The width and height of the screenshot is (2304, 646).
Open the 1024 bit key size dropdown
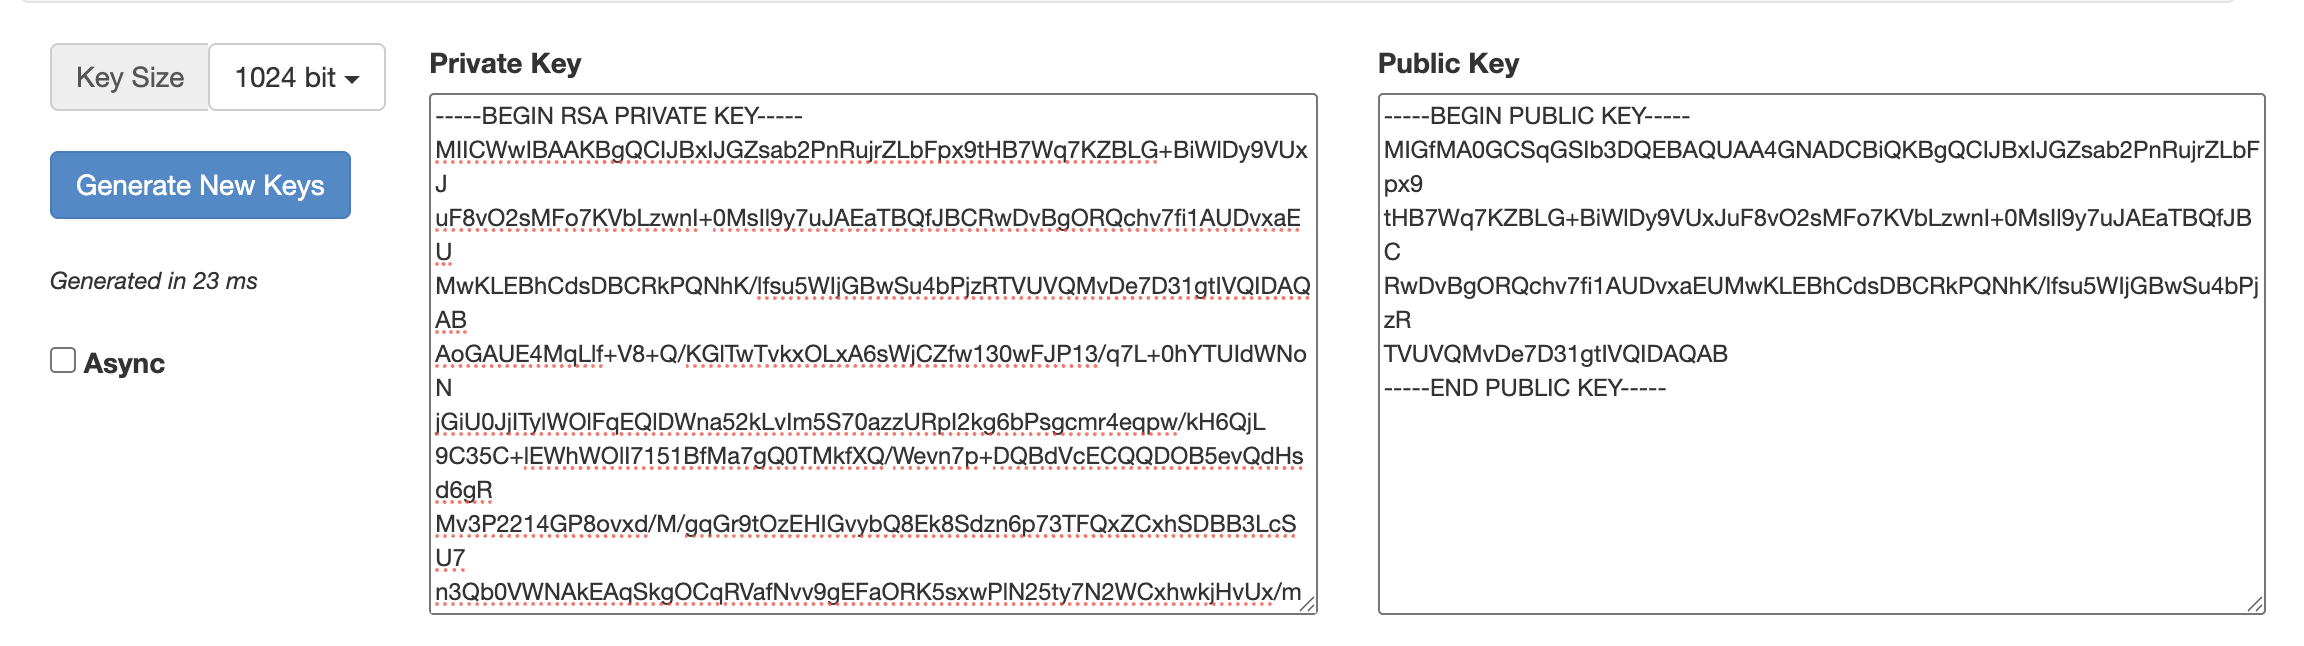coord(297,78)
